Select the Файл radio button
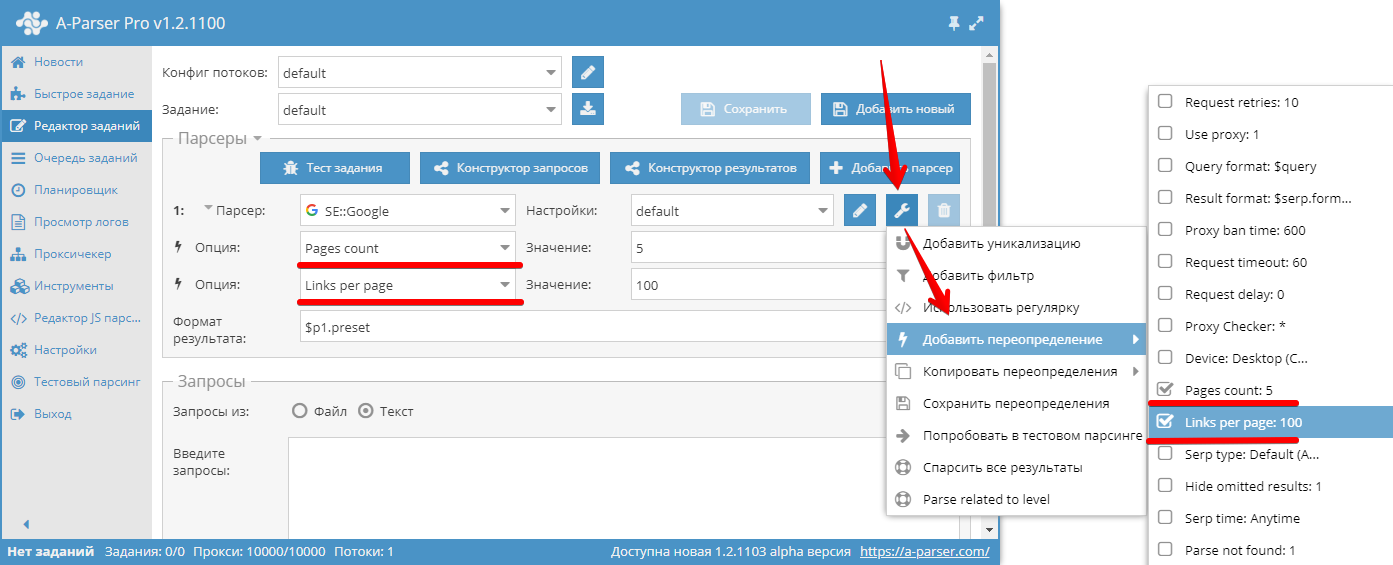This screenshot has height=565, width=1393. click(x=298, y=411)
